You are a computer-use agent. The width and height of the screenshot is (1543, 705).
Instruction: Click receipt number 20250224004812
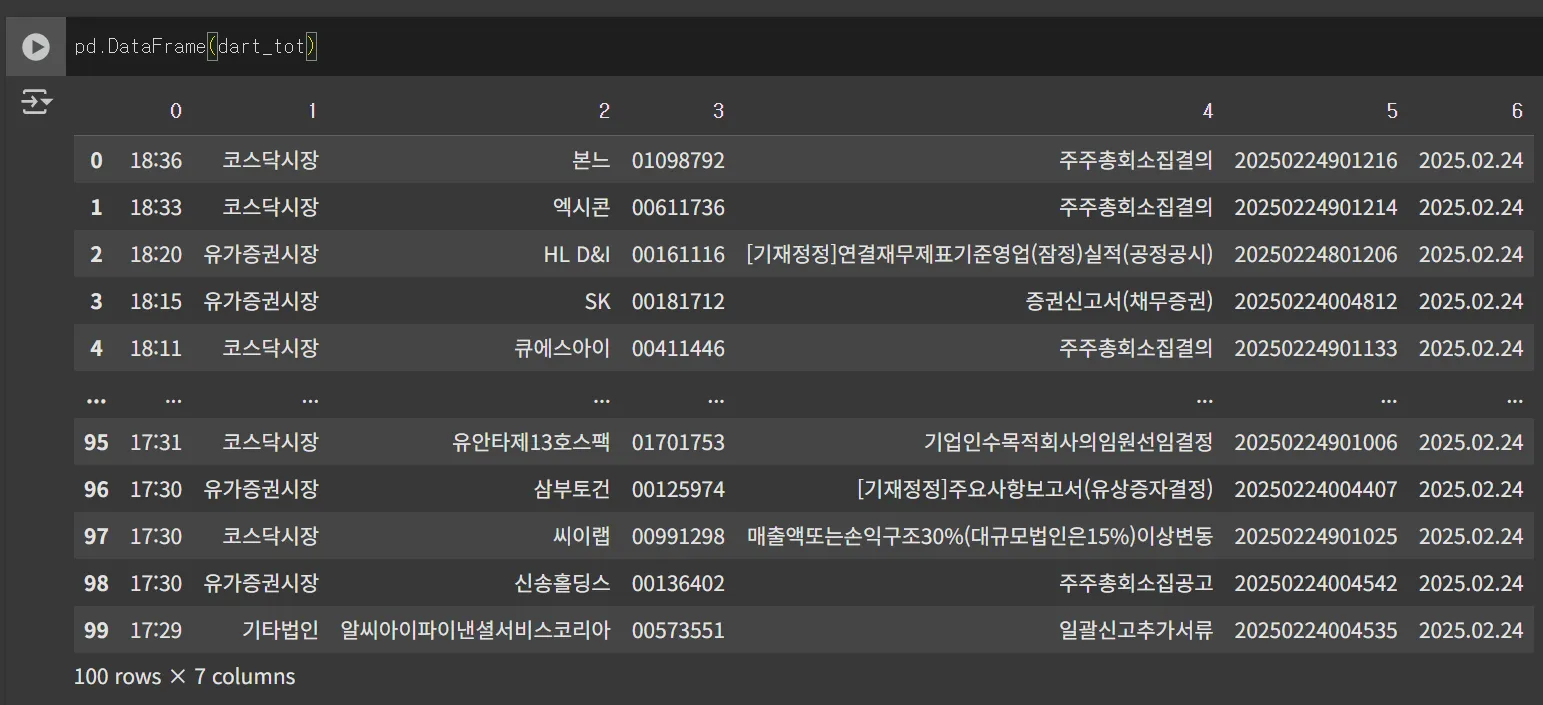1316,301
